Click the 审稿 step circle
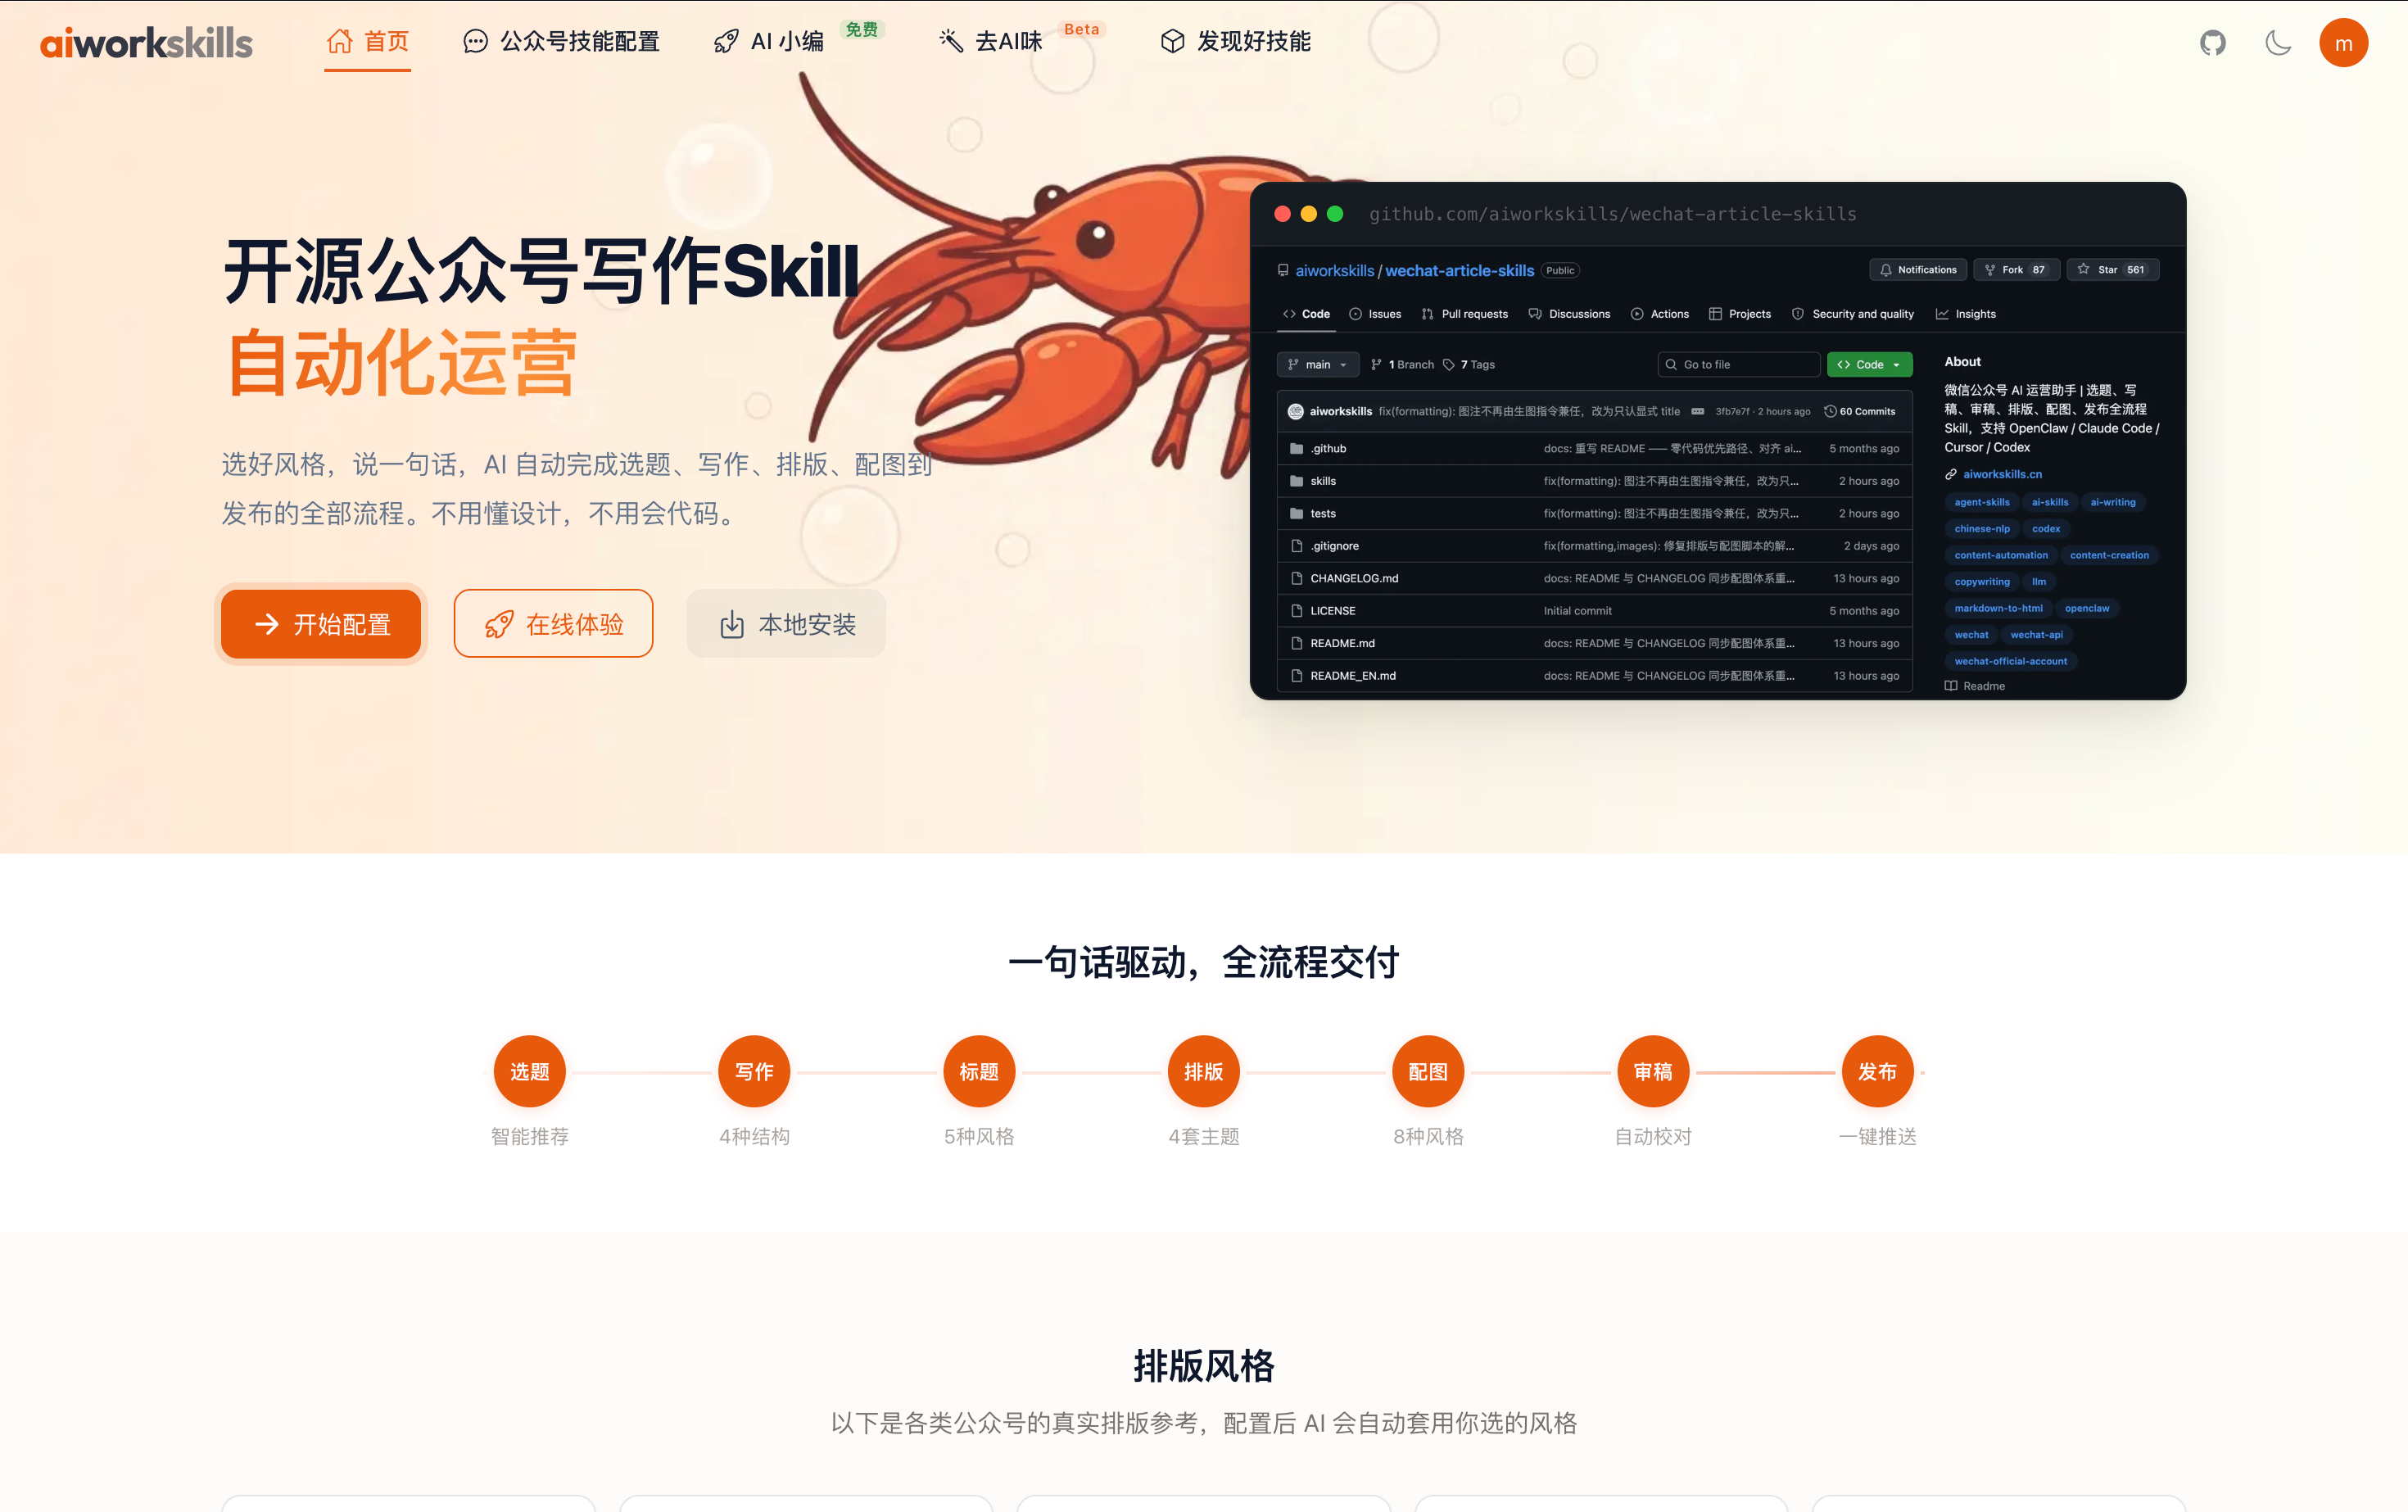Screen dimensions: 2408x1512 coord(1653,1071)
